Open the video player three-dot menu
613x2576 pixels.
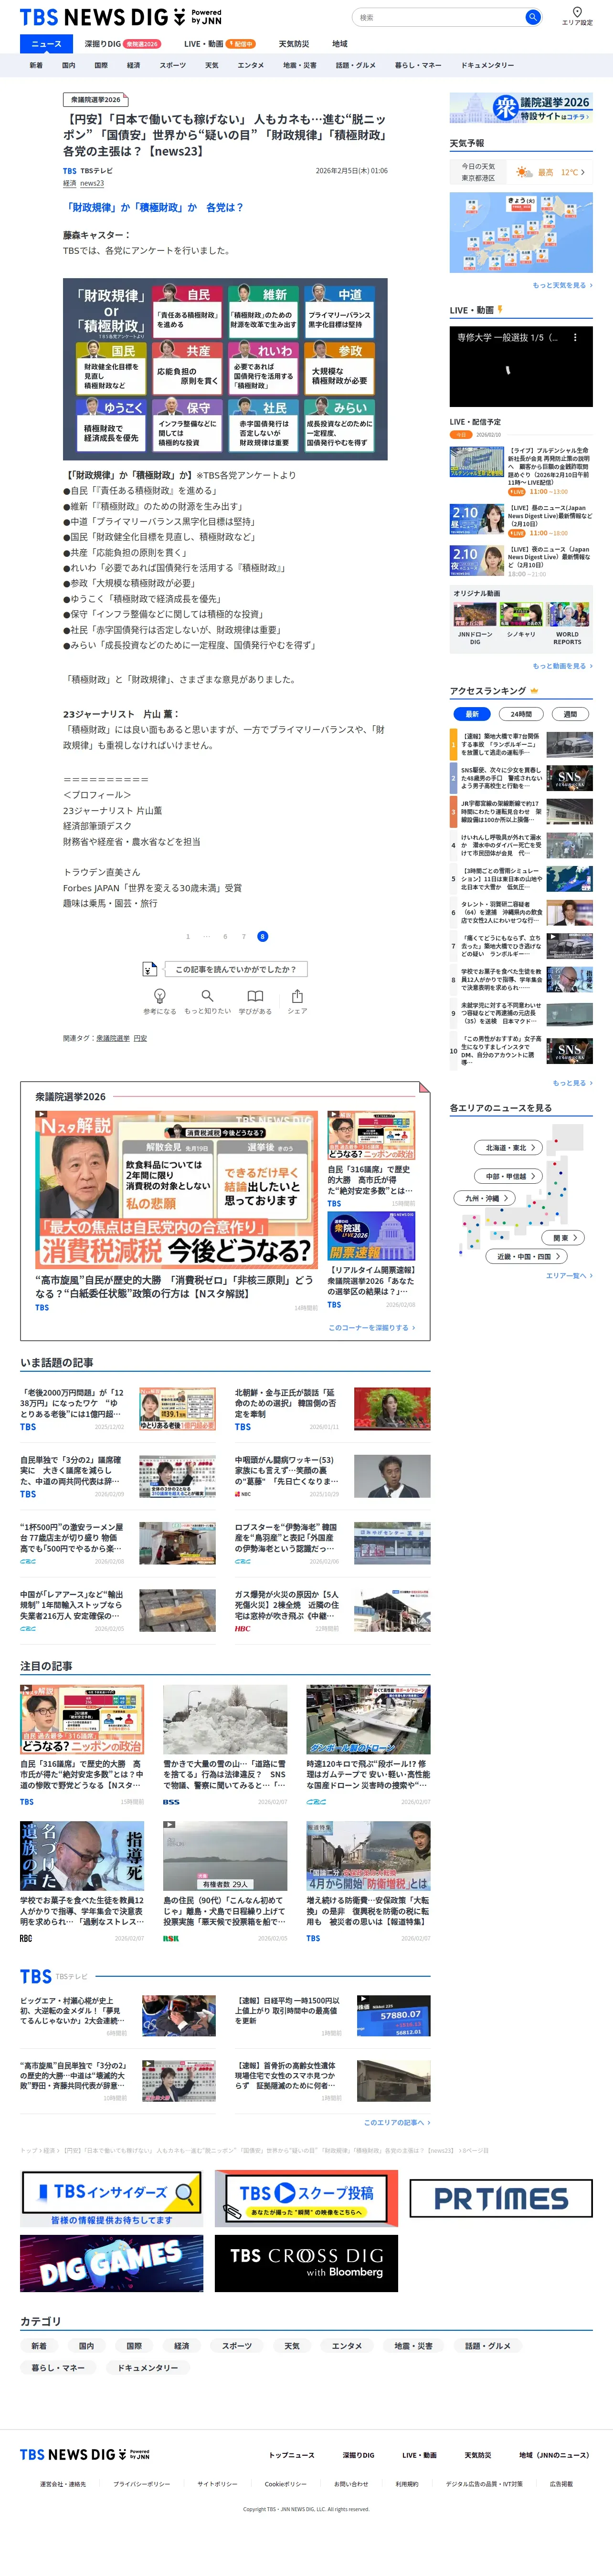[575, 338]
